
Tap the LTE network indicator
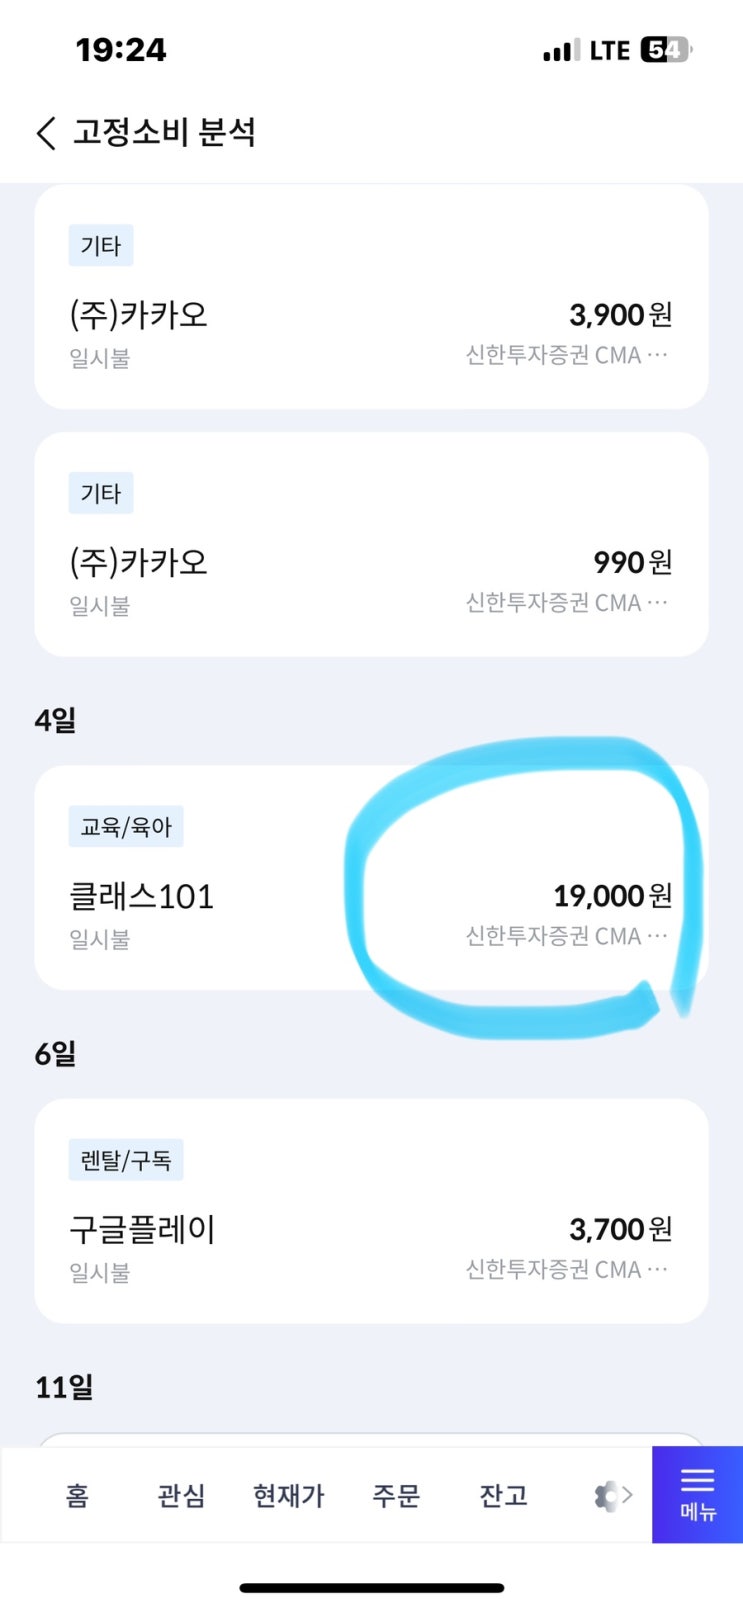[609, 51]
